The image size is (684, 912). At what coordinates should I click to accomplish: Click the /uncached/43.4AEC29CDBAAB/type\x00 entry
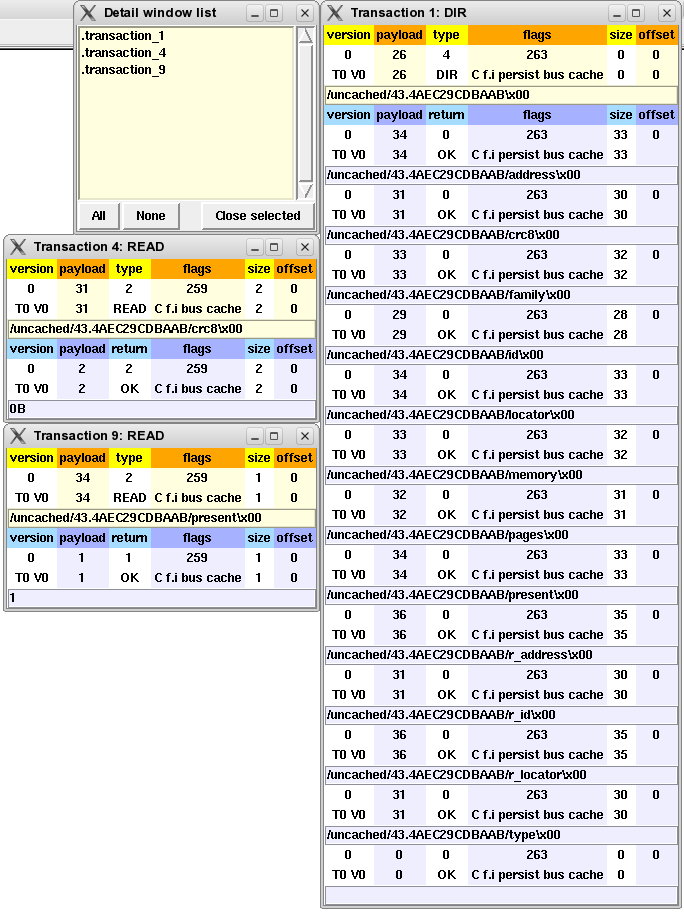[x=501, y=835]
